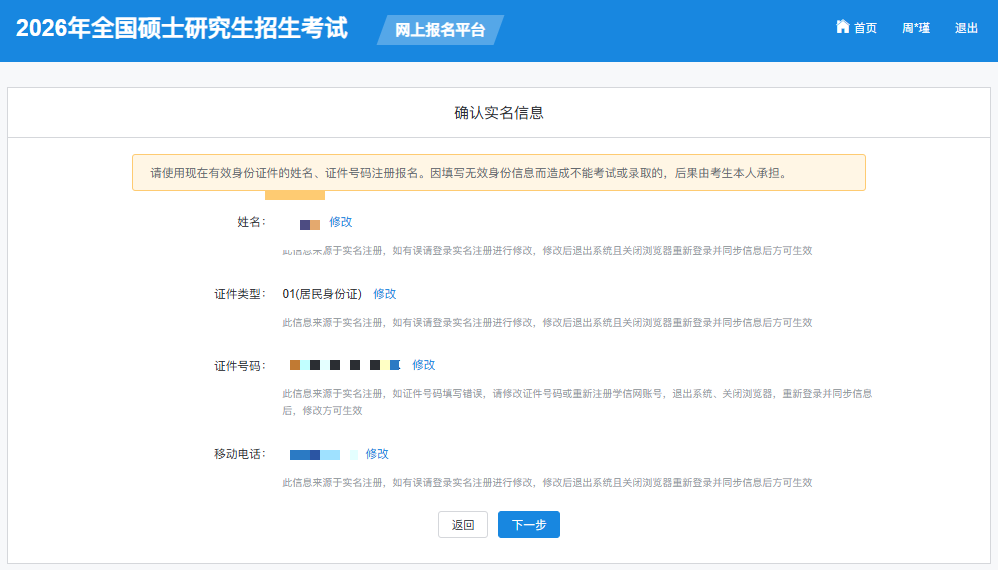998x571 pixels.
Task: Click the yellow identity warning notice banner
Action: (x=498, y=173)
